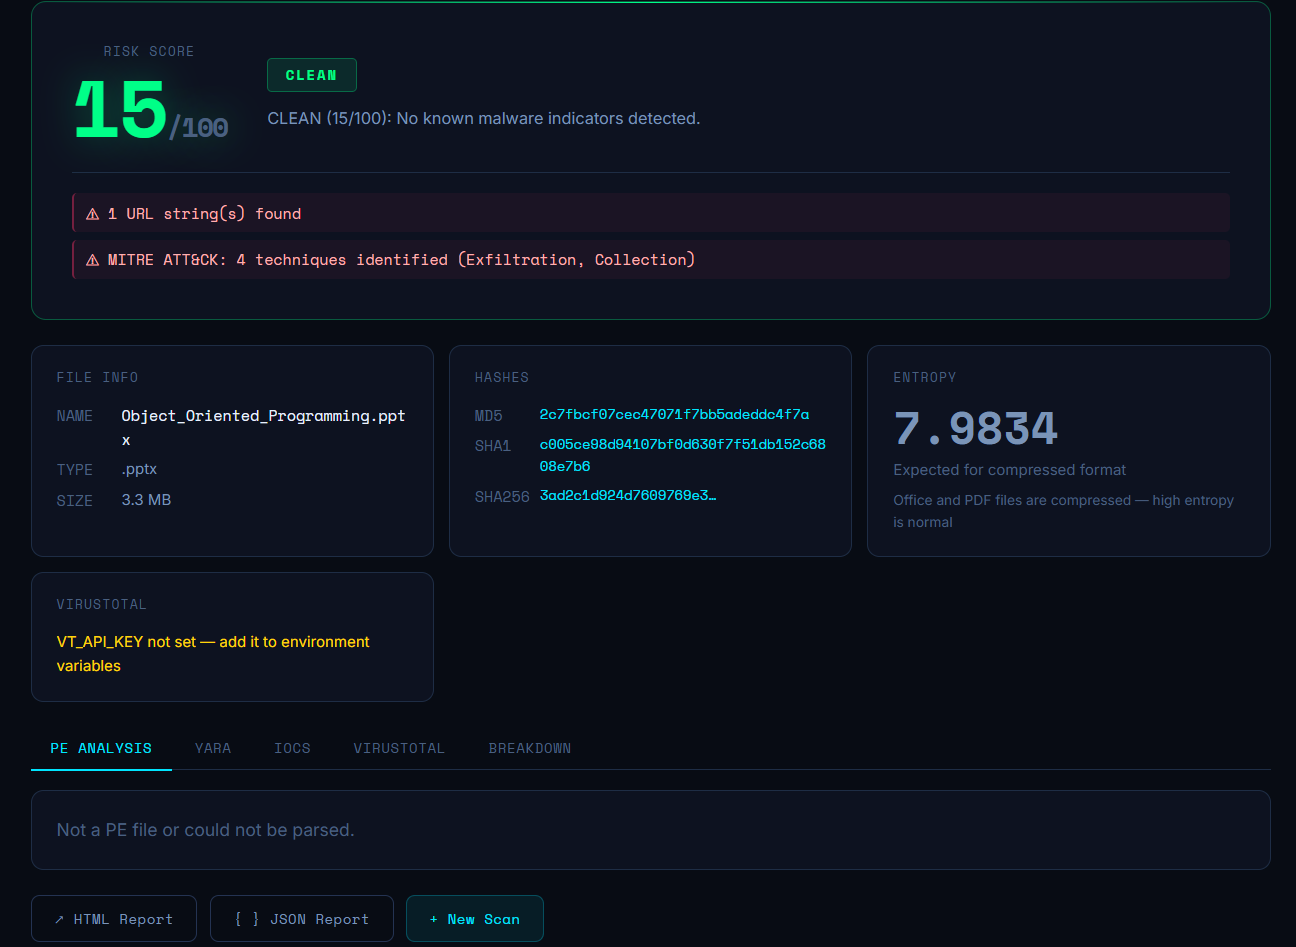Screen dimensions: 1296x947
Task: Click the HASHES card heading
Action: click(502, 377)
